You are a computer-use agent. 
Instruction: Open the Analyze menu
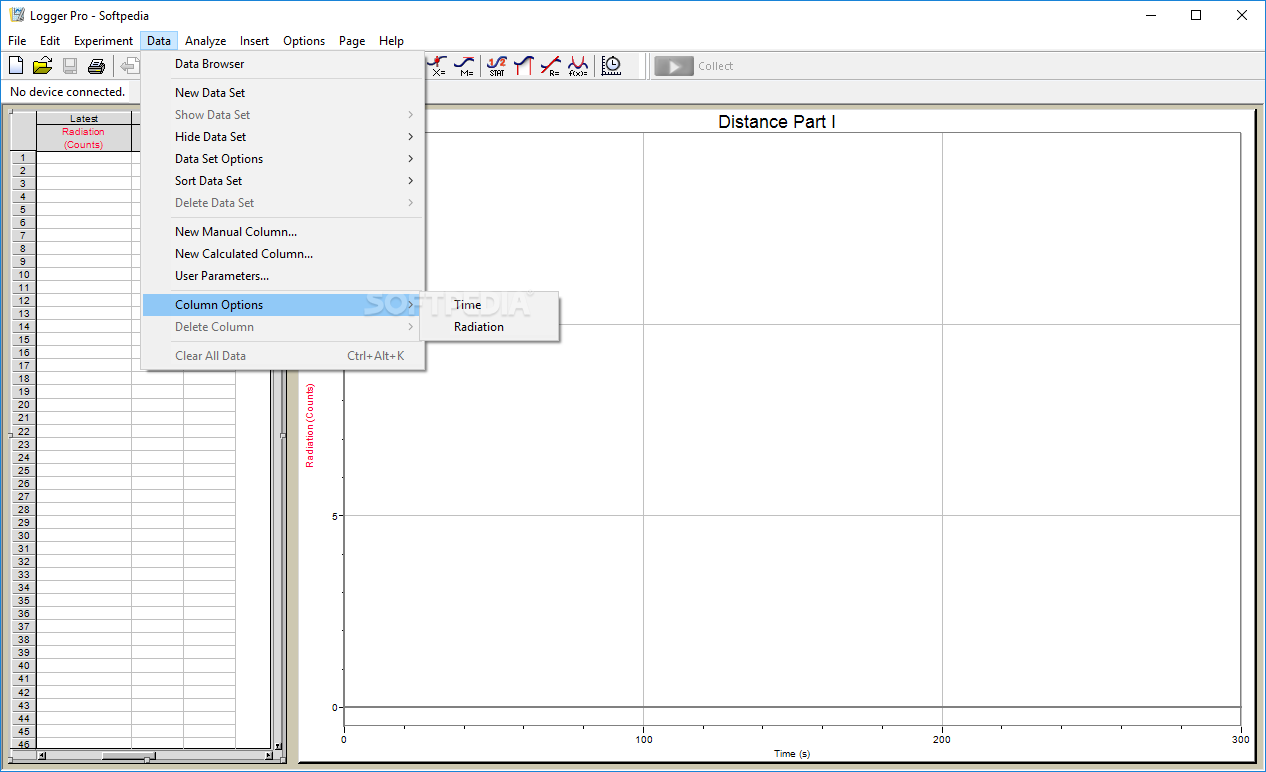205,41
